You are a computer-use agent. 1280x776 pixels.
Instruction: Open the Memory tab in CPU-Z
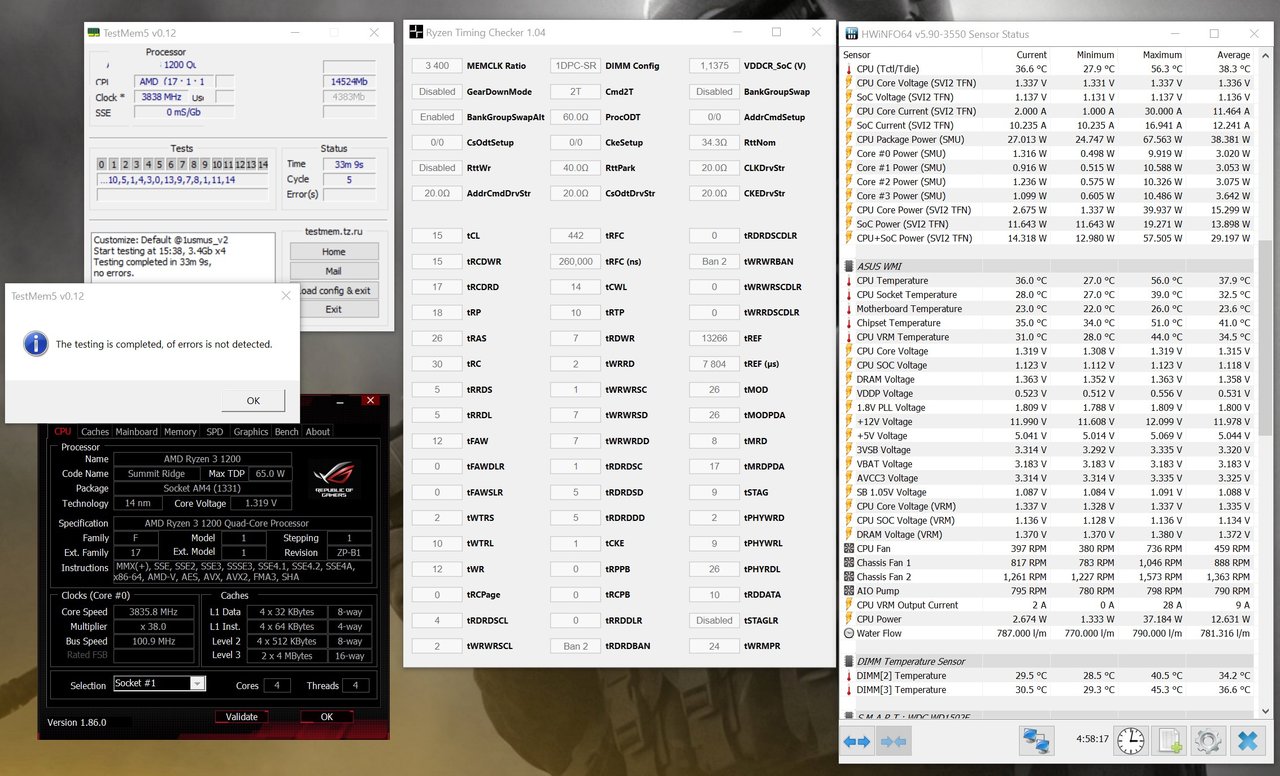pyautogui.click(x=180, y=432)
